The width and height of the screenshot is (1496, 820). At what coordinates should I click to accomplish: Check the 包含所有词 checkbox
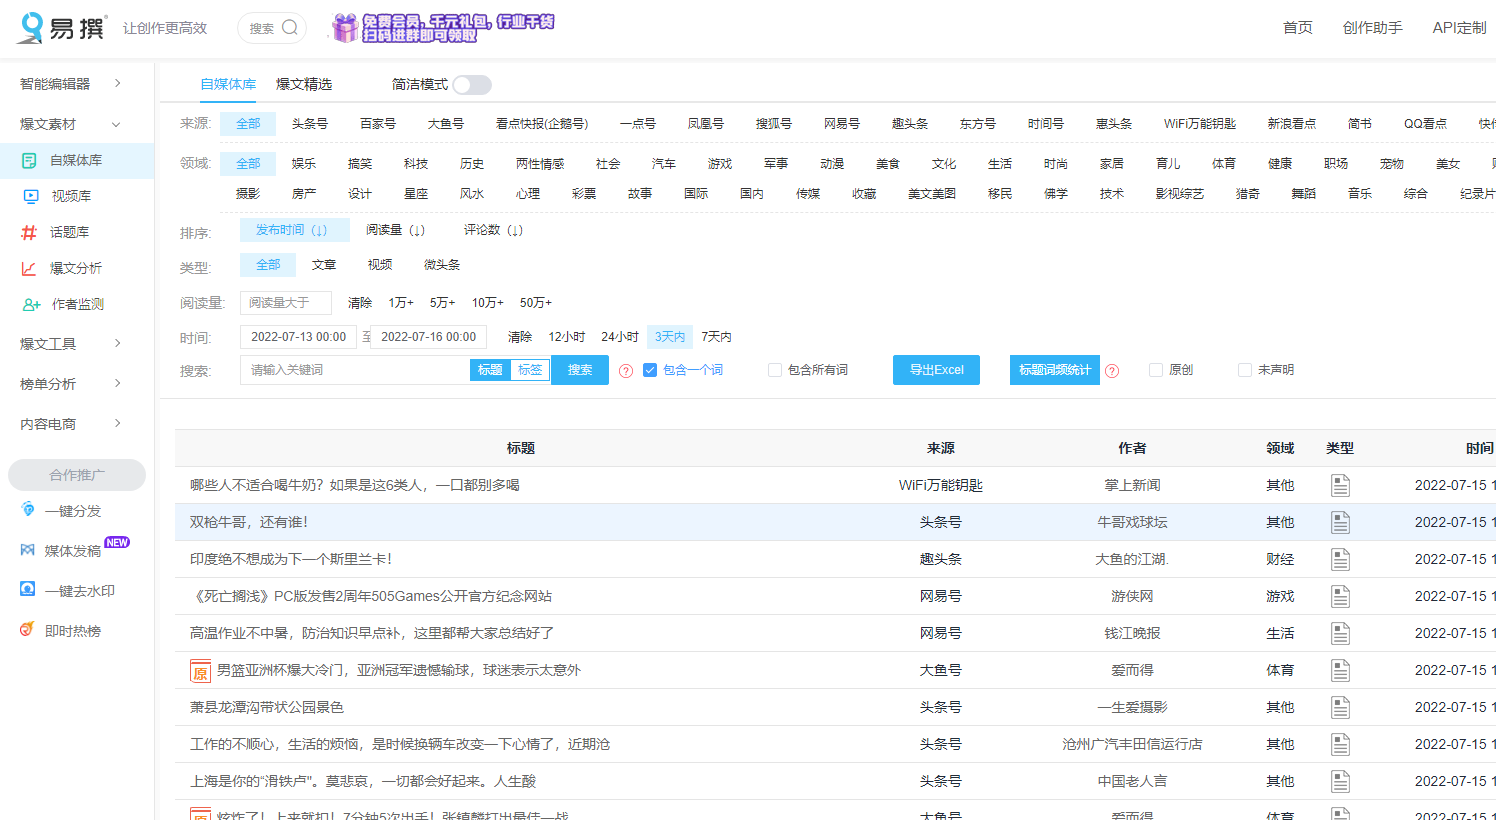775,370
